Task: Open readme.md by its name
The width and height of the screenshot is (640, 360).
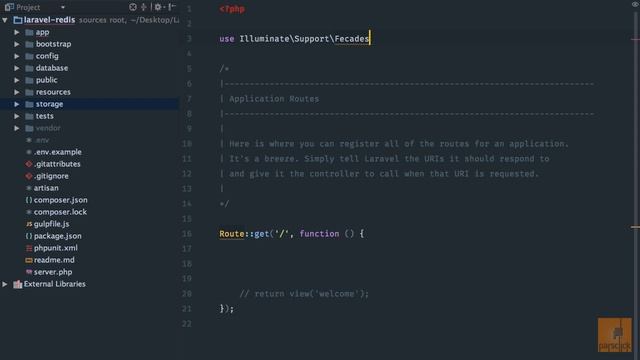Action: tap(54, 260)
